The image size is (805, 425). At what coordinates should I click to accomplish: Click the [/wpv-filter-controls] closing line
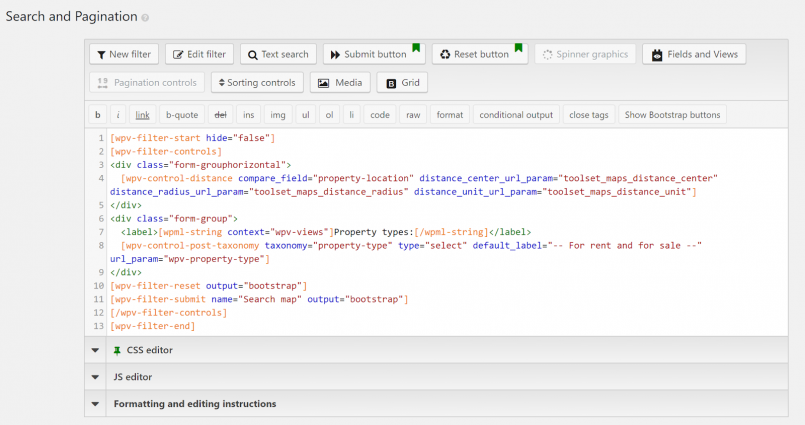tap(168, 313)
